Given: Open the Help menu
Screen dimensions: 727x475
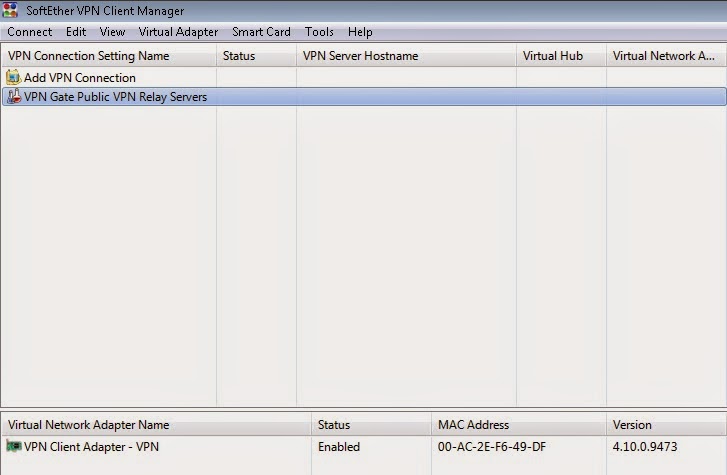Looking at the screenshot, I should point(360,32).
